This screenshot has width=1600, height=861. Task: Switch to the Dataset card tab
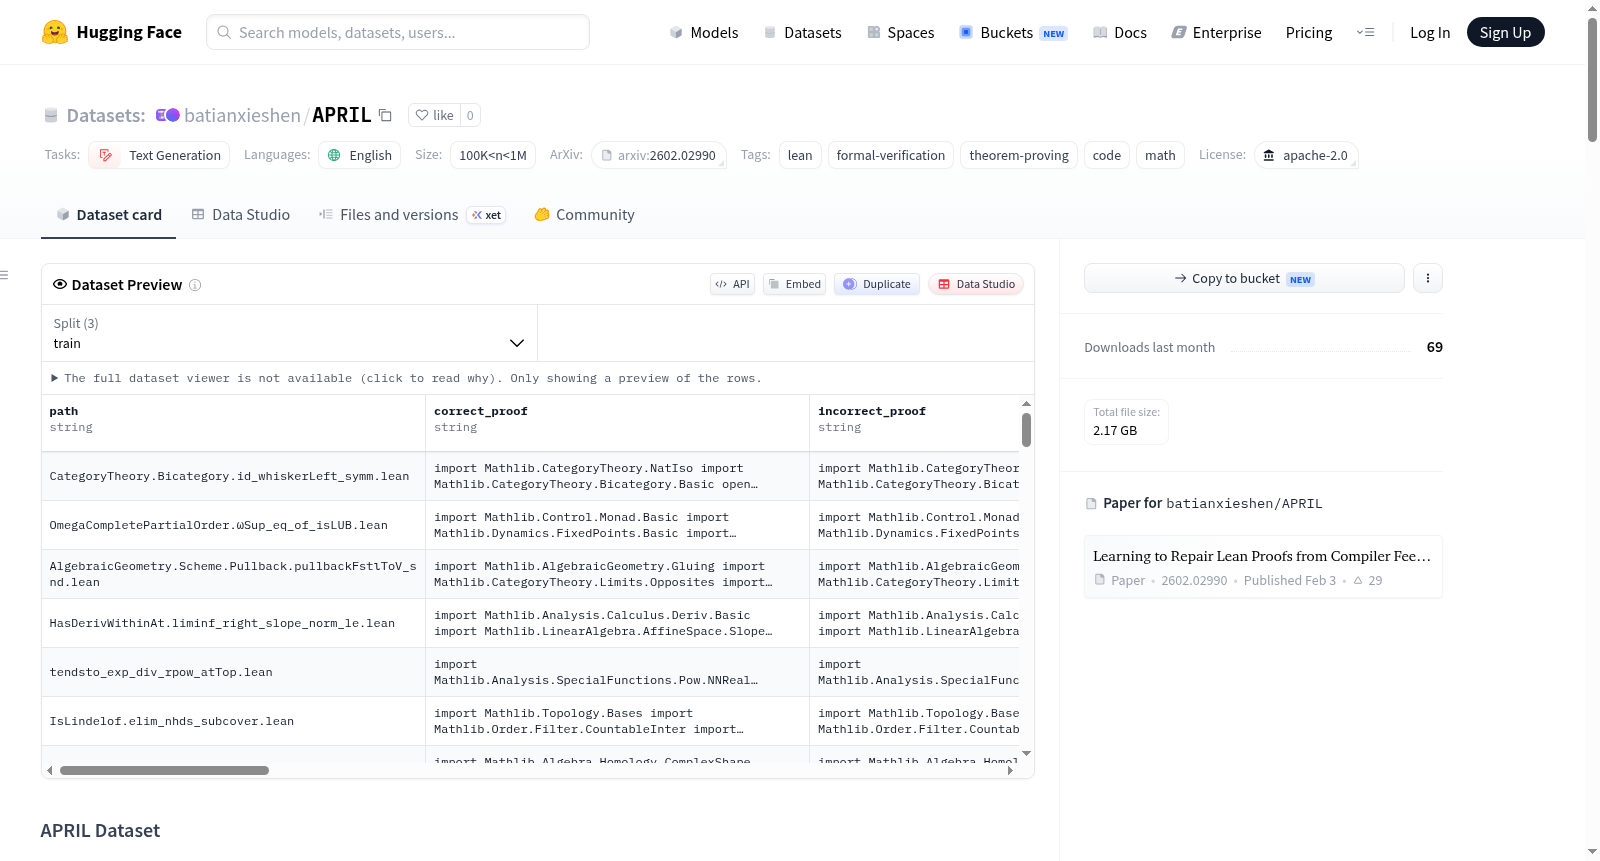click(x=109, y=215)
